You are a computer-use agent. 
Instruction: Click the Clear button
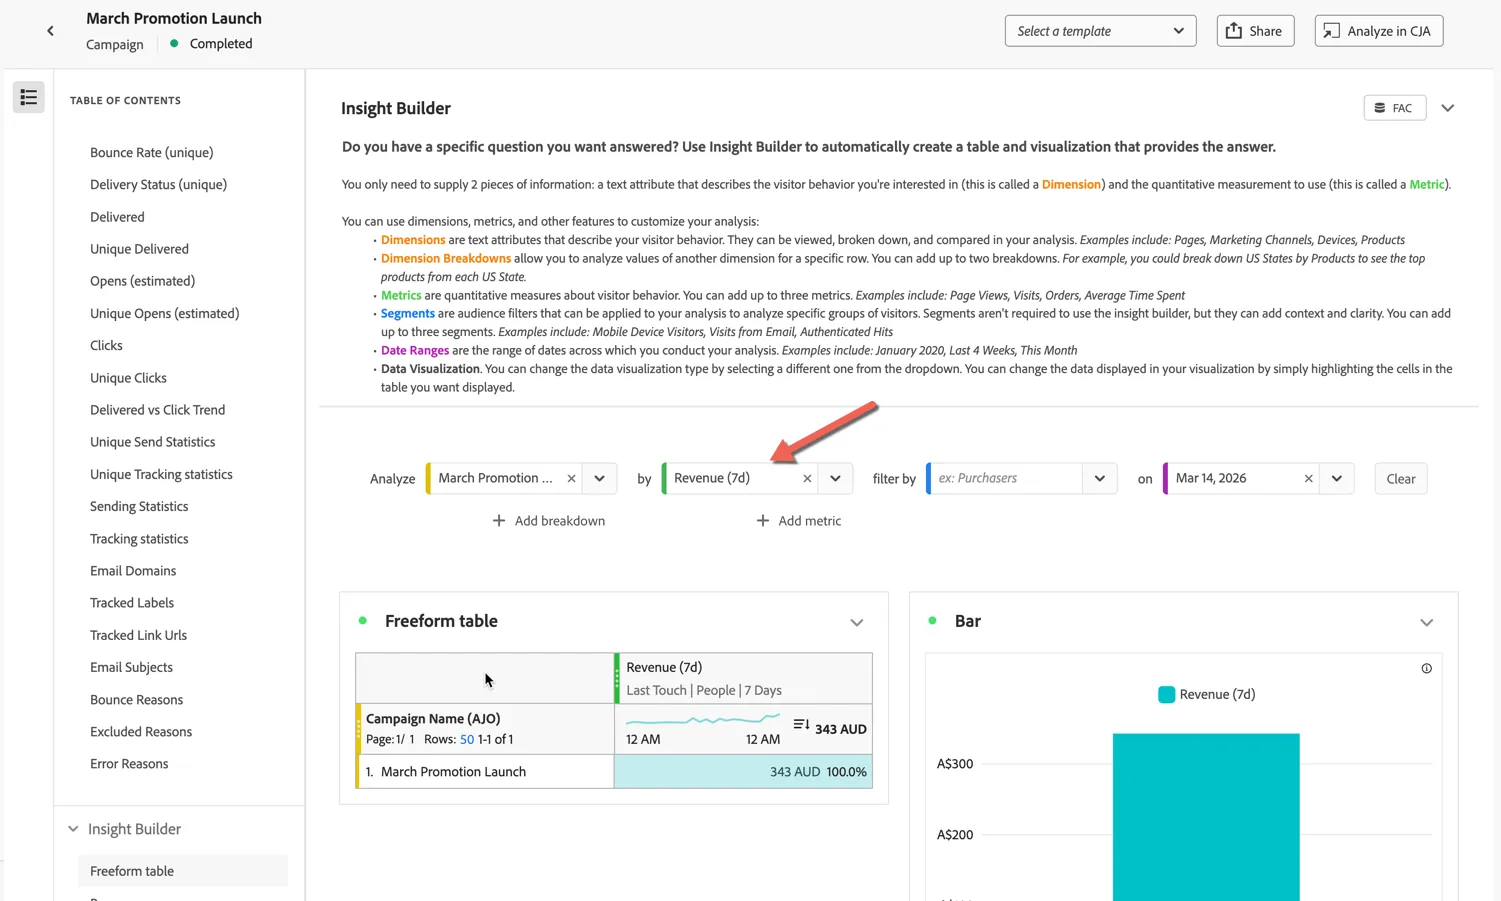pos(1401,479)
